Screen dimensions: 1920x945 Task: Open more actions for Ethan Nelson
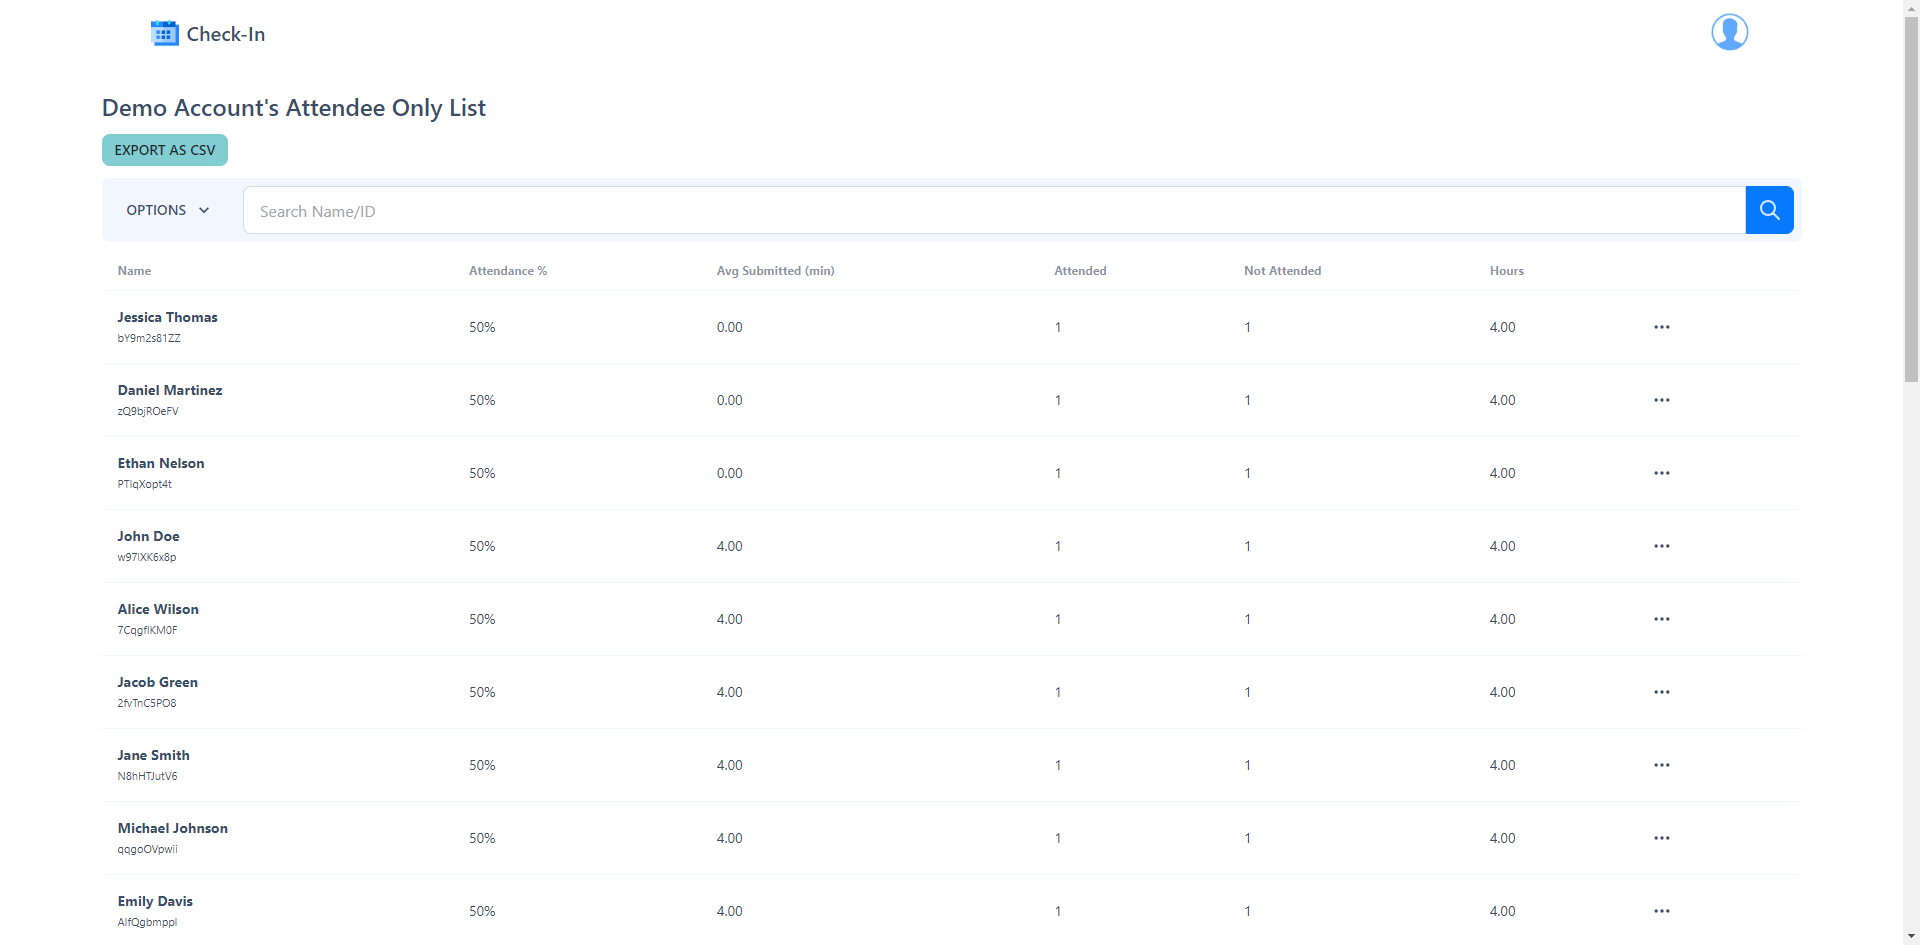coord(1661,473)
